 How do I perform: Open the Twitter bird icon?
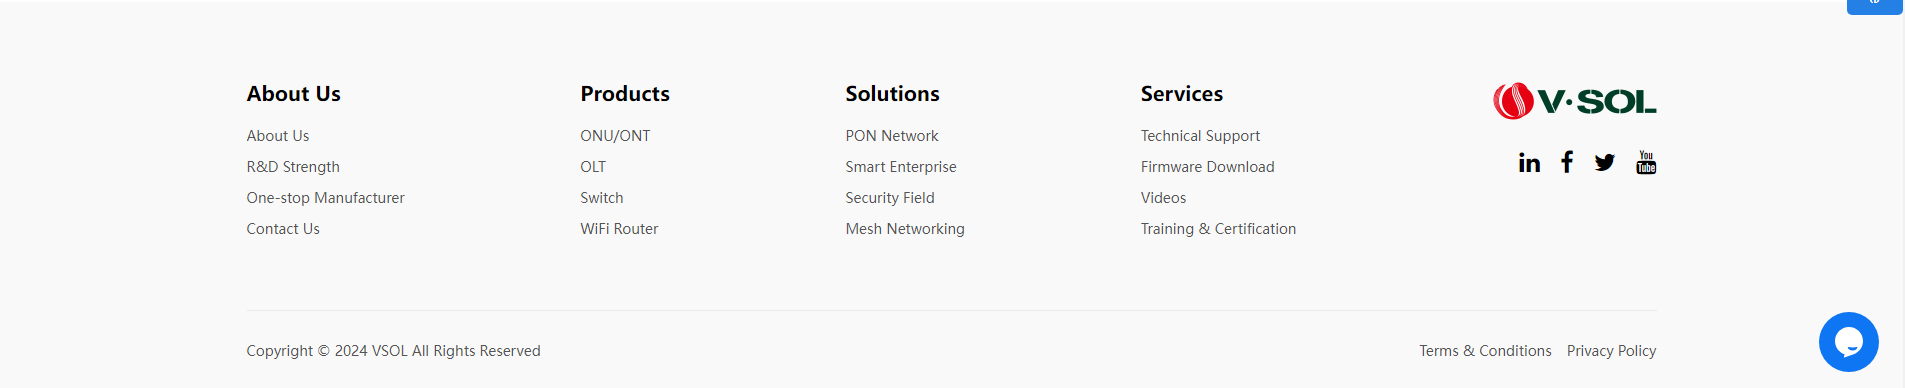1605,163
